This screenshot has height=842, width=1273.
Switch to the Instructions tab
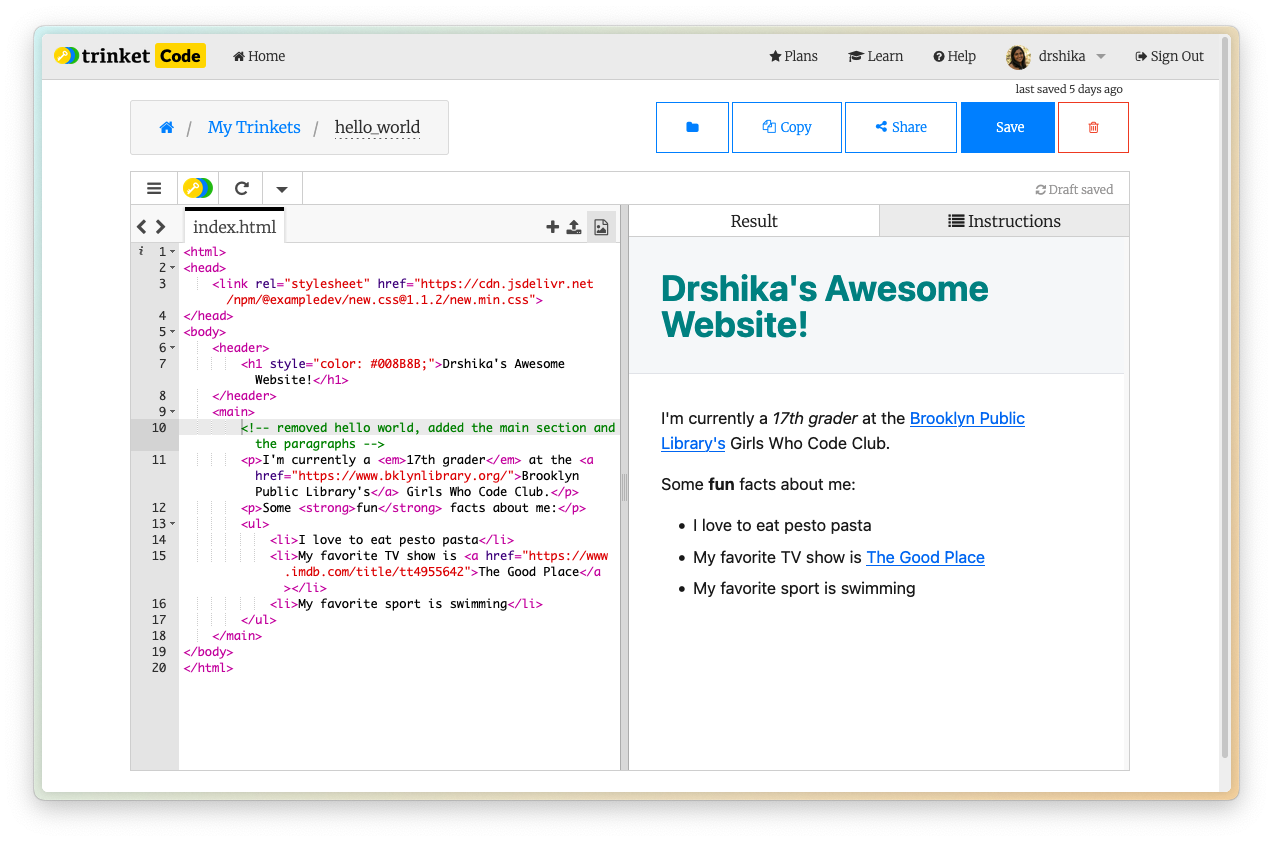pyautogui.click(x=1004, y=221)
